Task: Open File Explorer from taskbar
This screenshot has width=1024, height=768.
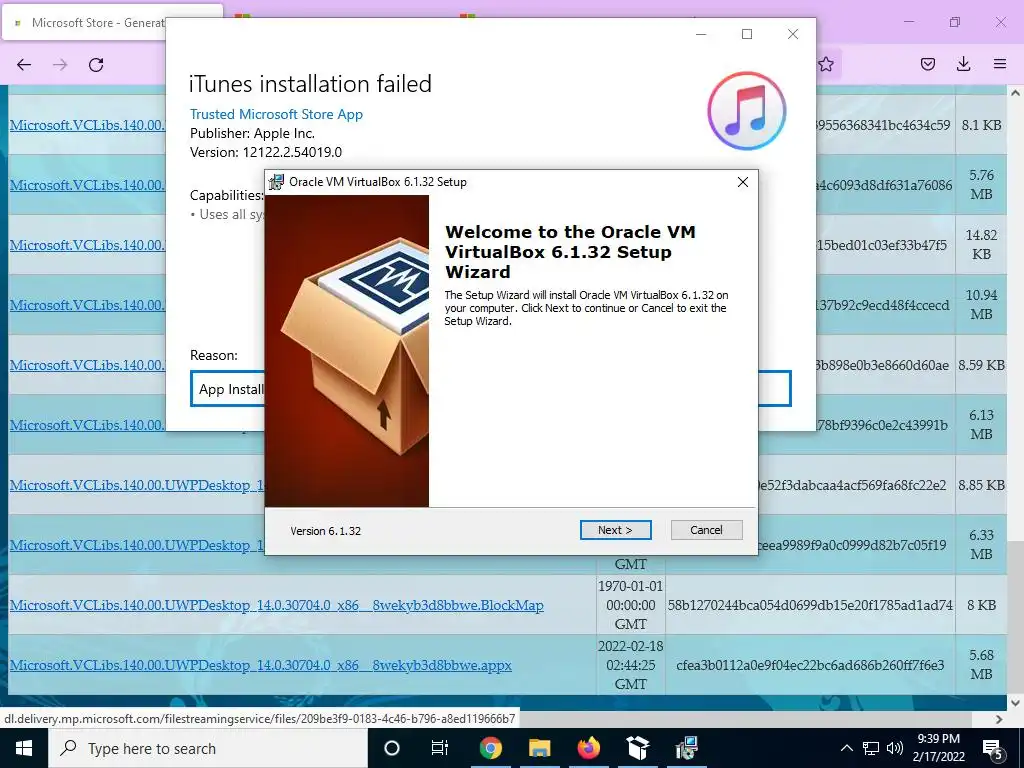Action: tap(539, 748)
